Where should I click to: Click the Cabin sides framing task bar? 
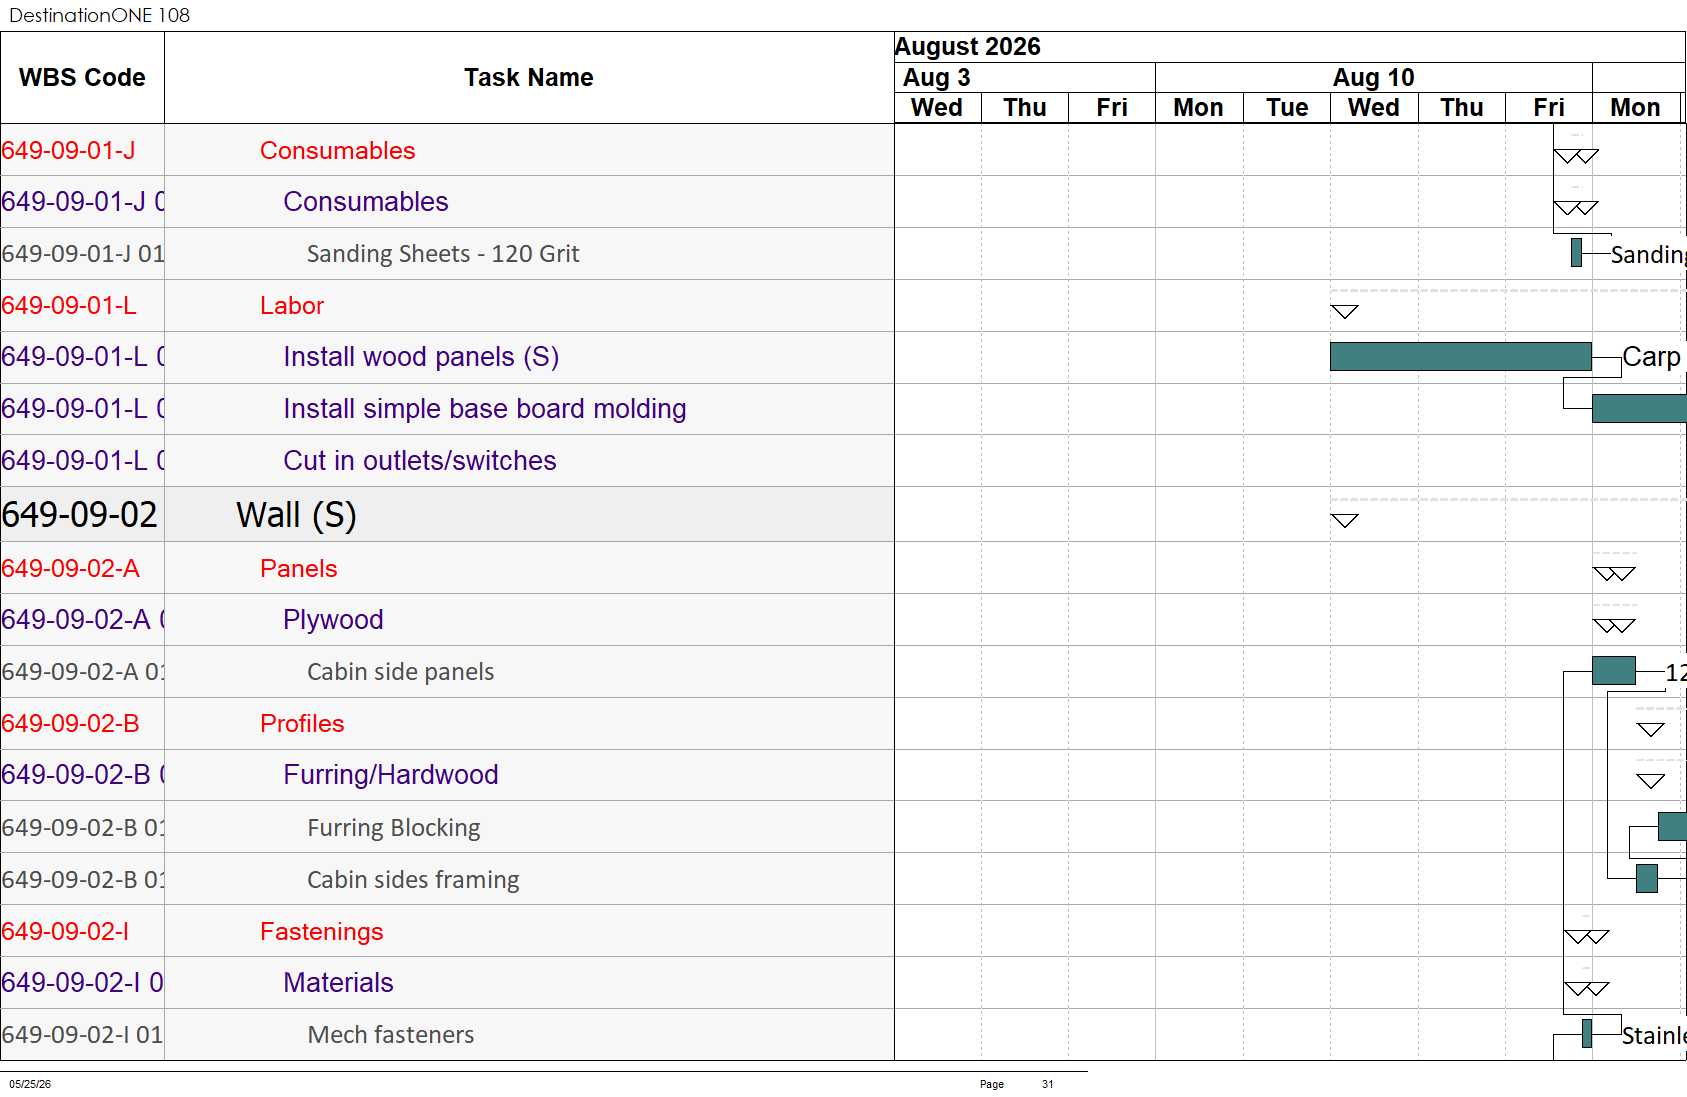(1647, 878)
